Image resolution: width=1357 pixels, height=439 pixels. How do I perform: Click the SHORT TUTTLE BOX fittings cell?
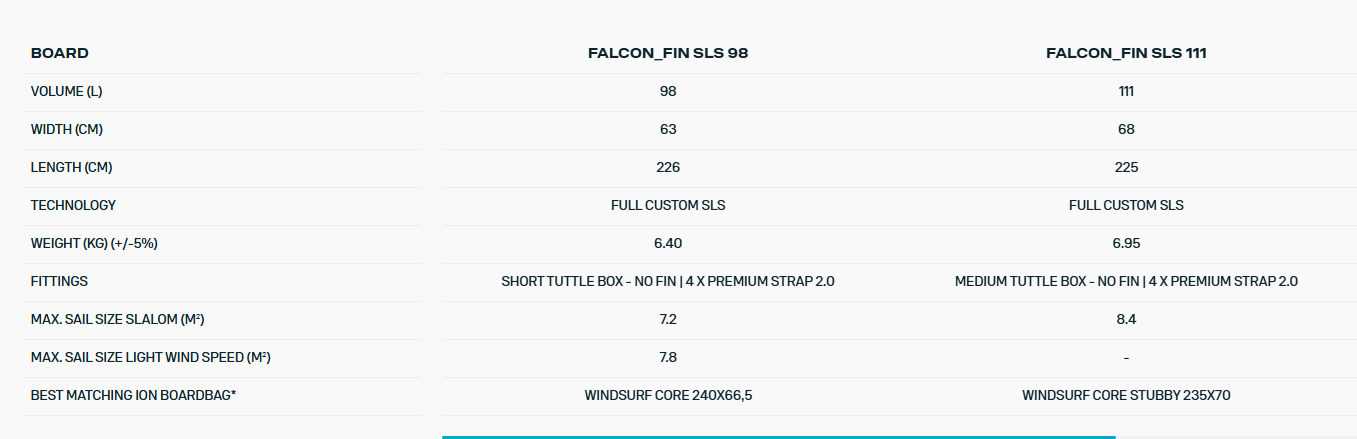tap(668, 282)
